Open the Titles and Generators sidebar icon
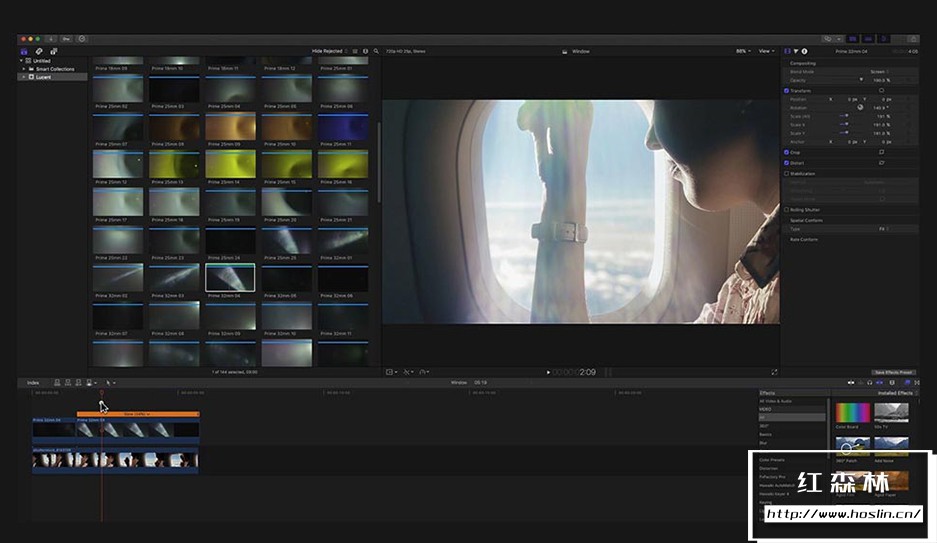Viewport: 937px width, 543px height. [x=53, y=51]
